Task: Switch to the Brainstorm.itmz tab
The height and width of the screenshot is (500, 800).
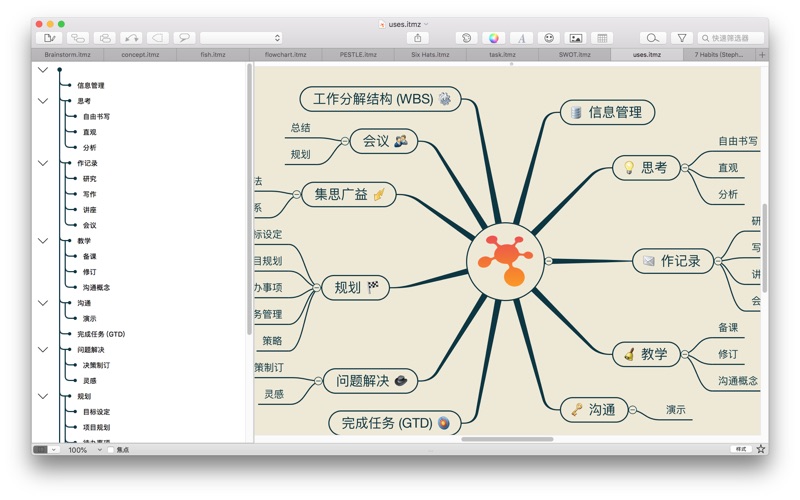Action: click(x=67, y=54)
